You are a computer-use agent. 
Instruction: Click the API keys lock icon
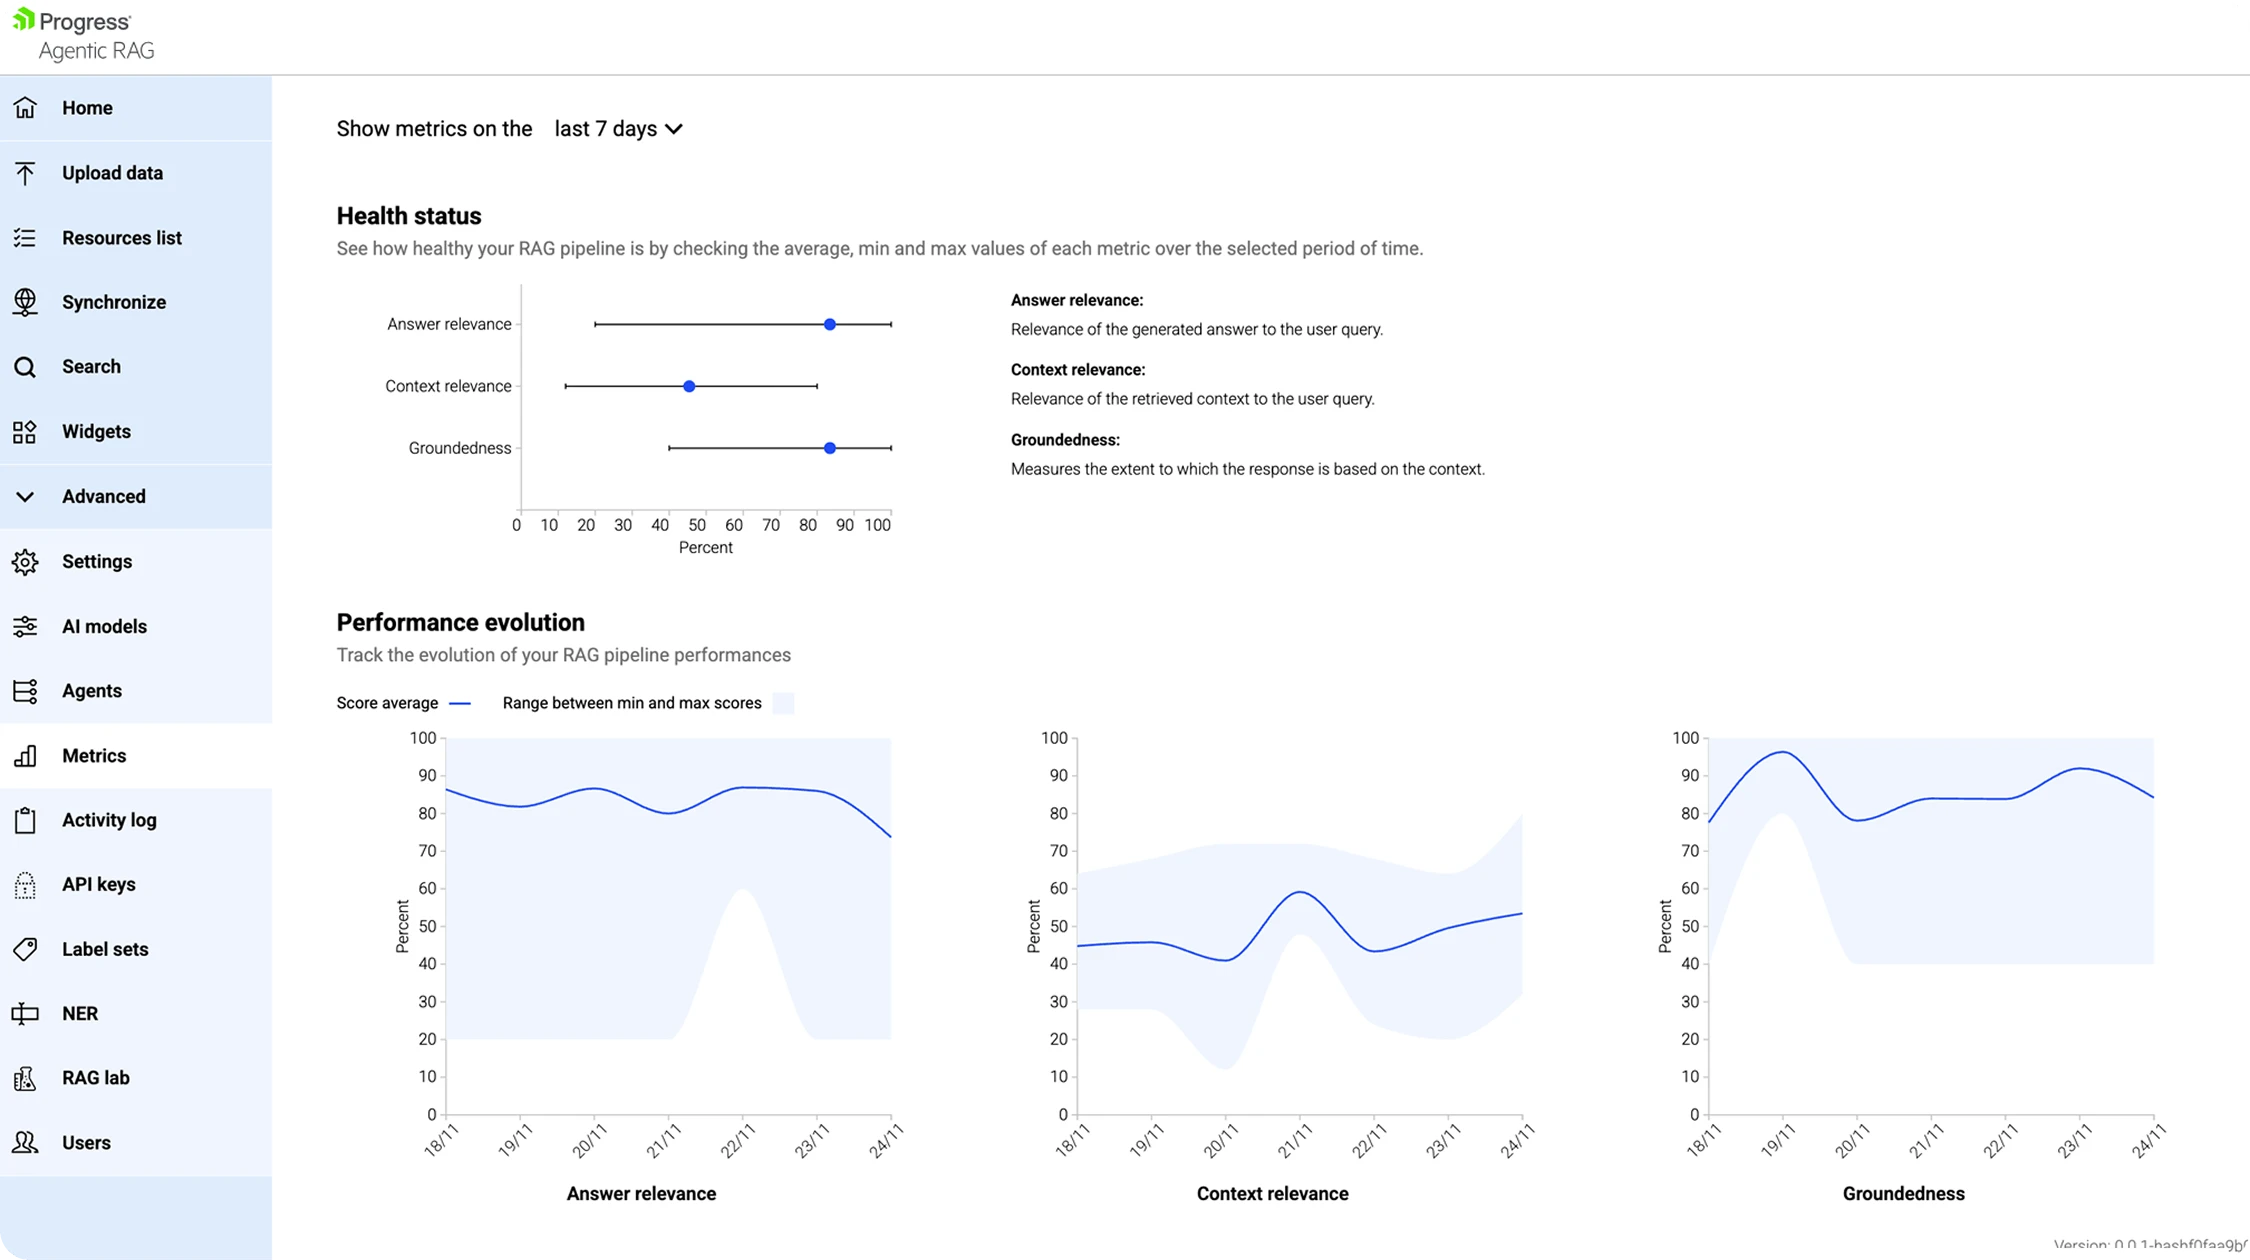click(25, 885)
